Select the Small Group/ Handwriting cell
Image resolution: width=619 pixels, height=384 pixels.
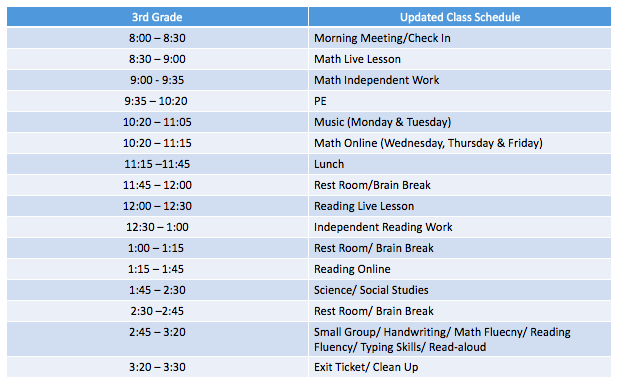[460, 339]
